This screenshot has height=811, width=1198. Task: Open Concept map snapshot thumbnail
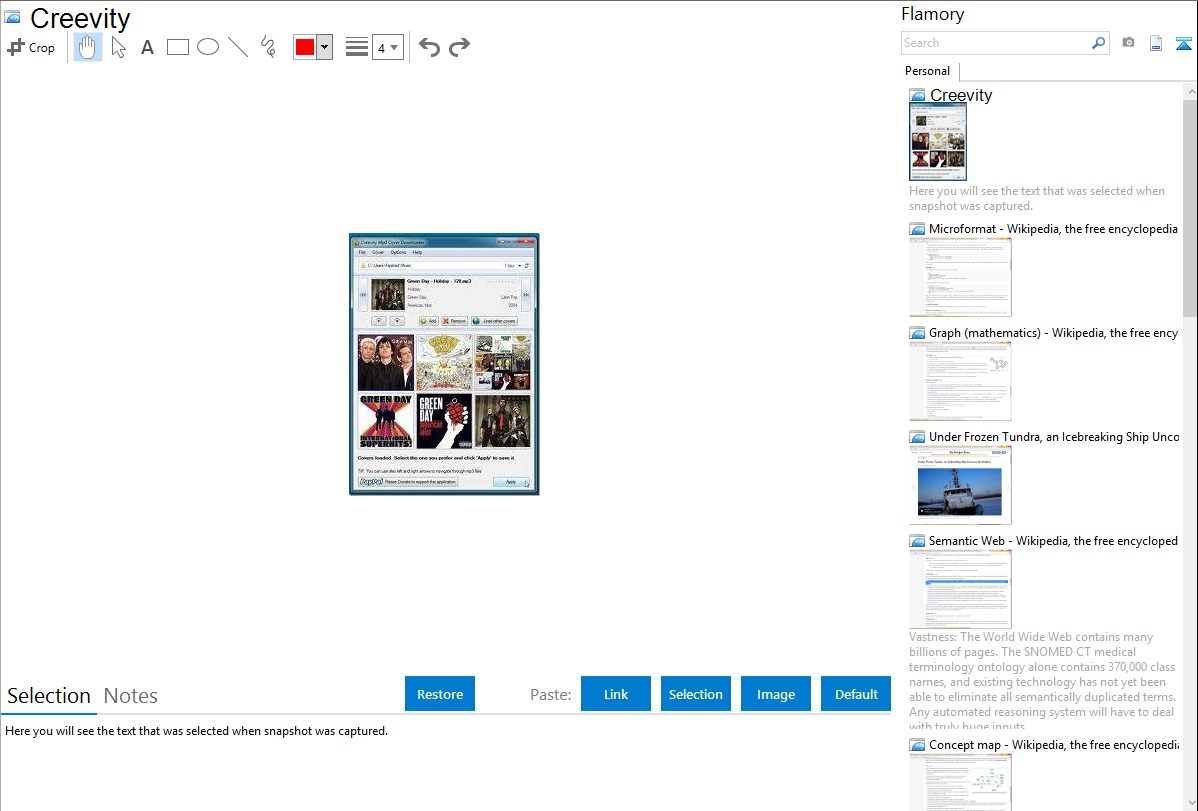(x=960, y=782)
